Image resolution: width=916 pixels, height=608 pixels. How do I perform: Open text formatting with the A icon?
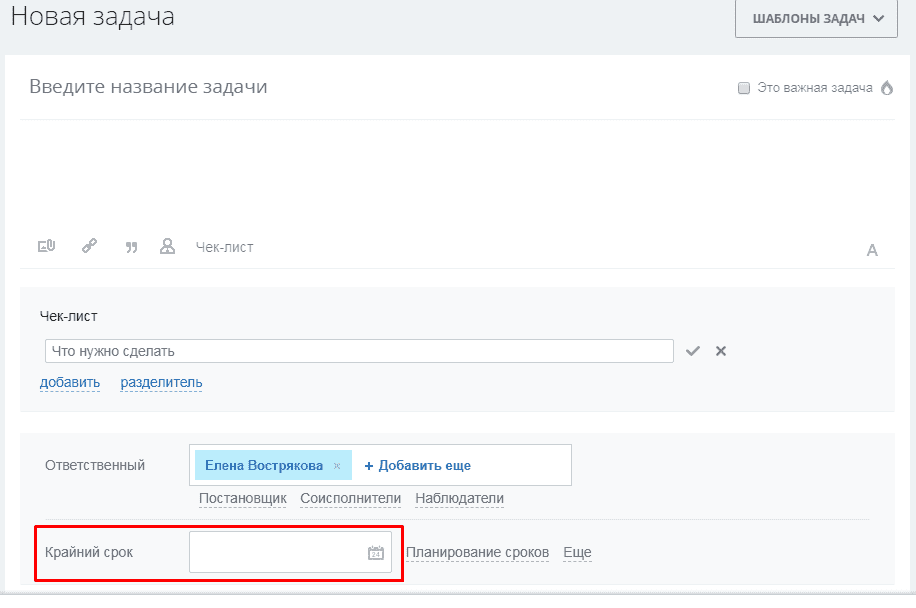click(871, 250)
